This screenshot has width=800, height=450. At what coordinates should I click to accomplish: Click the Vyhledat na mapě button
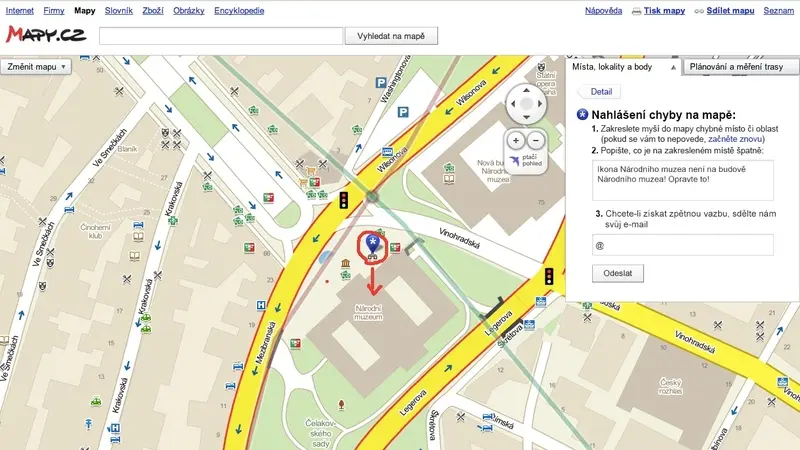tap(391, 36)
